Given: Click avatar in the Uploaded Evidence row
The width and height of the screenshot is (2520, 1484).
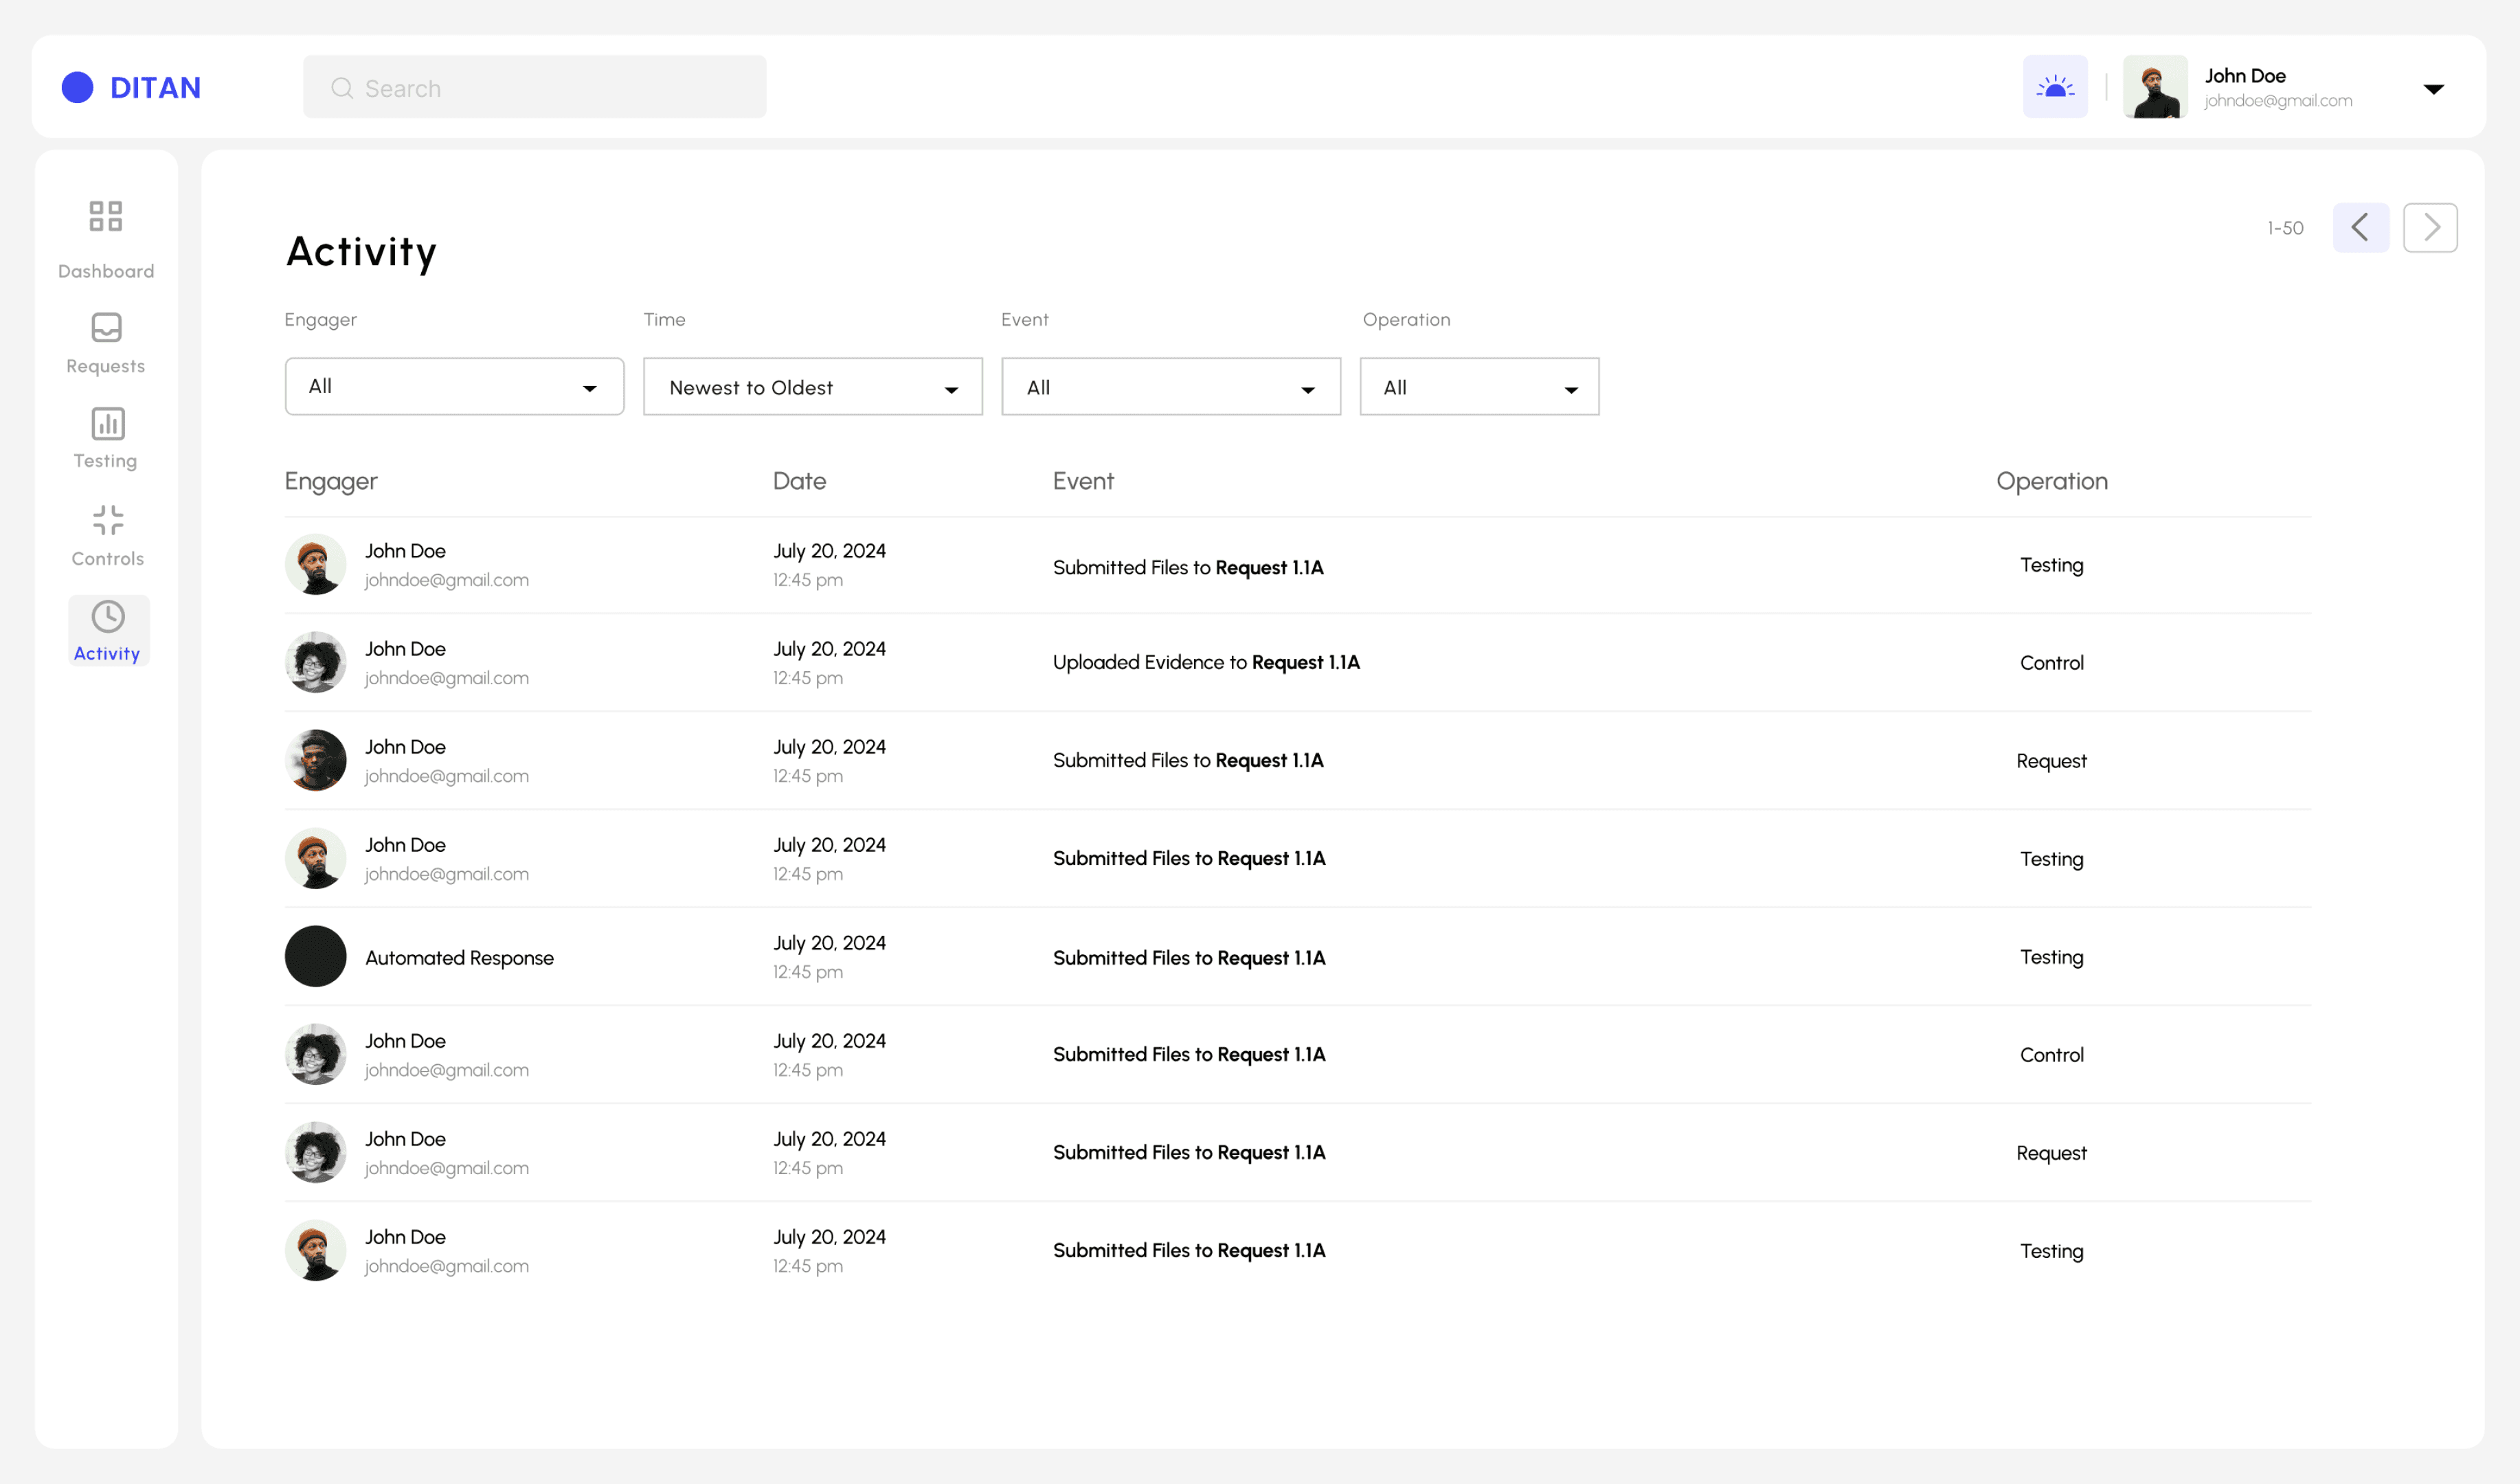Looking at the screenshot, I should point(316,662).
